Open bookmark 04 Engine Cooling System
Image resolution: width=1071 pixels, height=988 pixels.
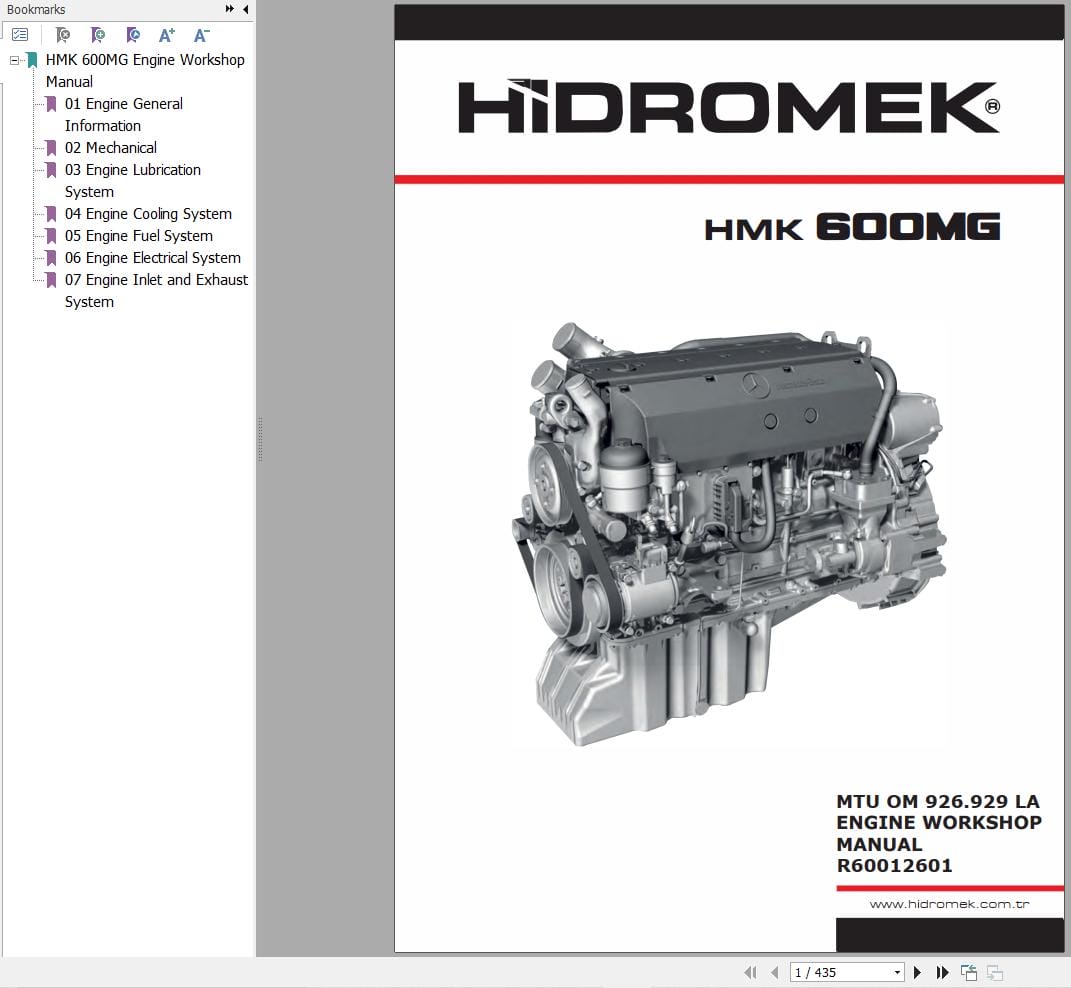148,214
